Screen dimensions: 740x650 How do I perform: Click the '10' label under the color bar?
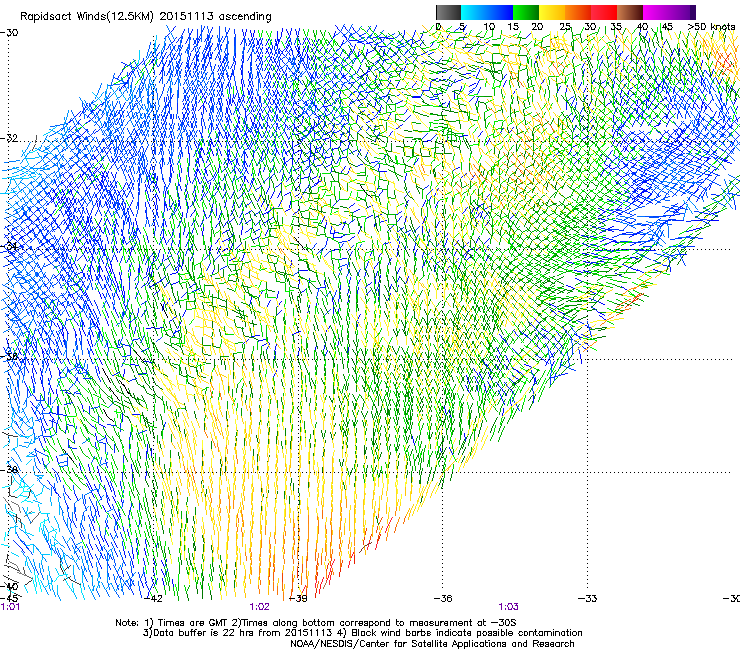coord(489,27)
